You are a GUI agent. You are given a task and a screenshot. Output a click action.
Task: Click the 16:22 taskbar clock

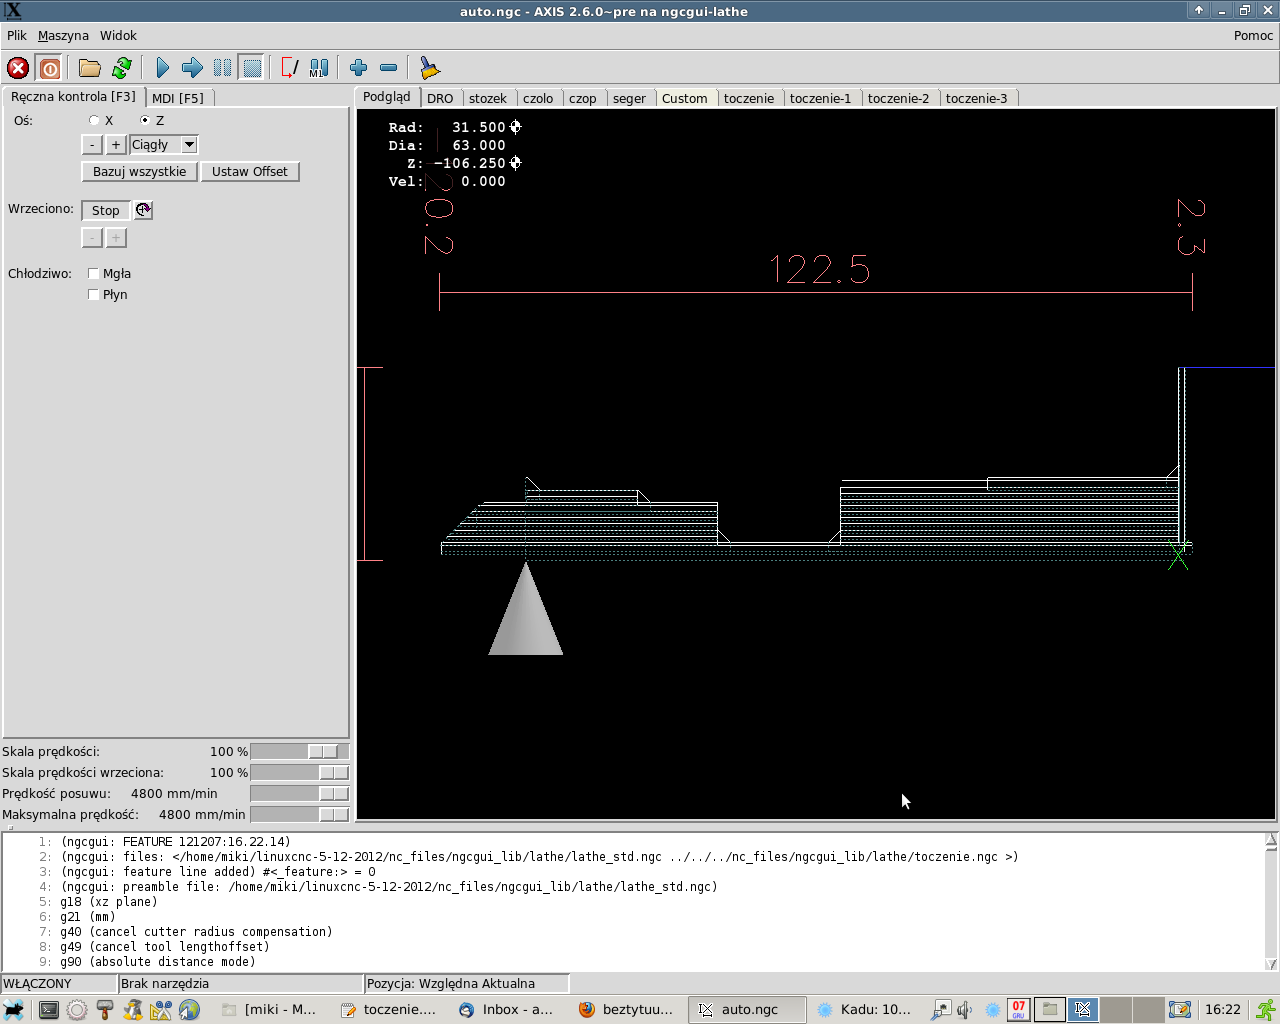(1223, 1010)
